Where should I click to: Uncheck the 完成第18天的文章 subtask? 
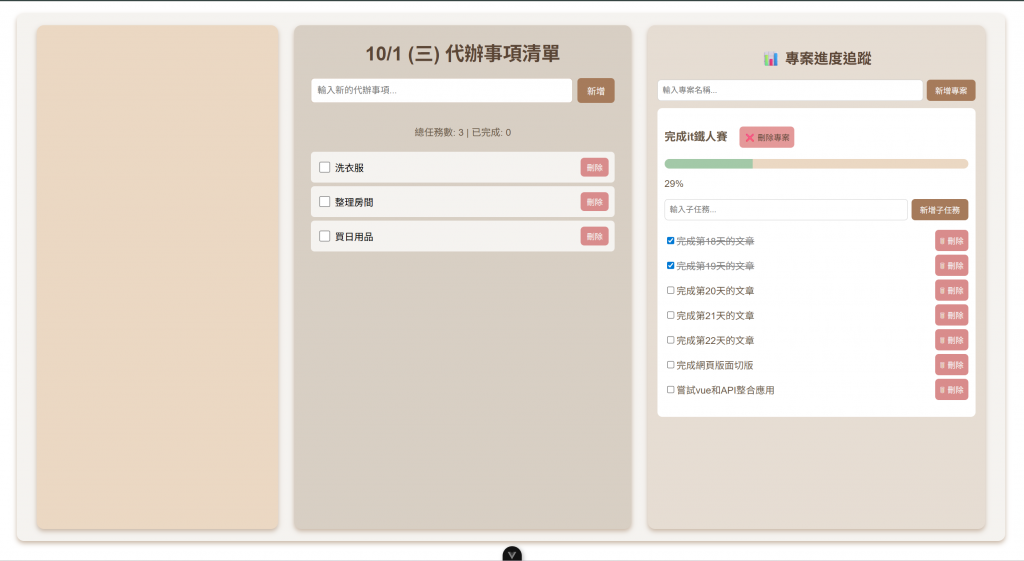670,241
